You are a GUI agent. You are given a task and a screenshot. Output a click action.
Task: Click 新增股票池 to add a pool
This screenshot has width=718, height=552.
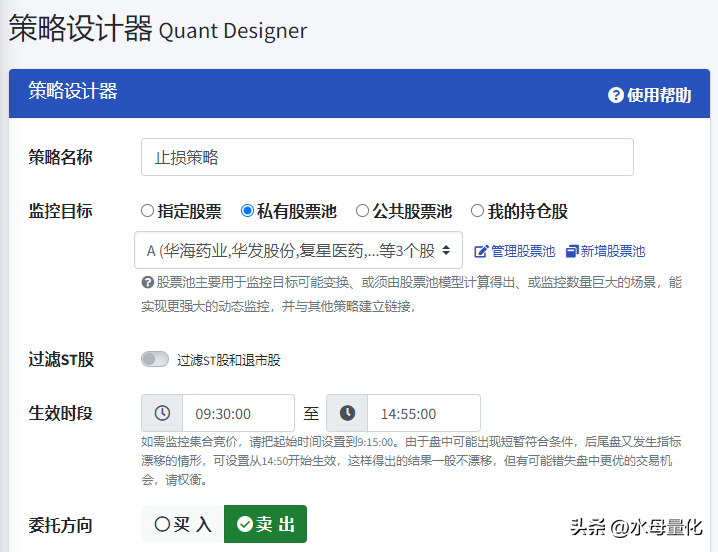tap(612, 251)
